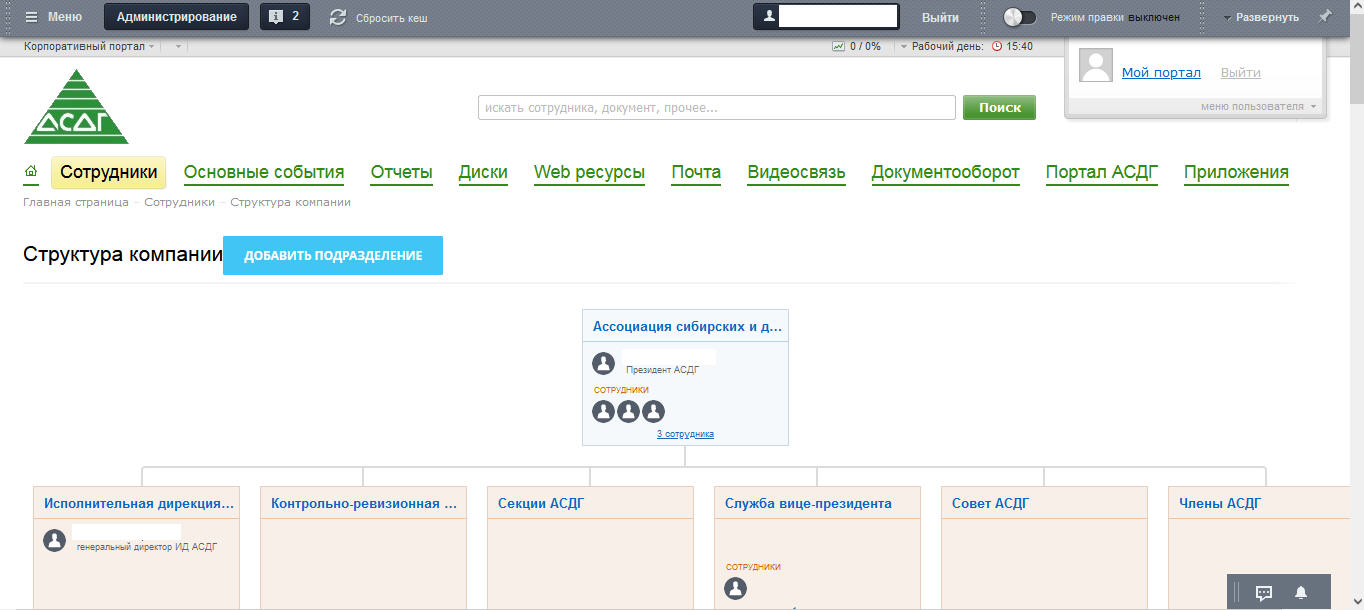The height and width of the screenshot is (610, 1364).
Task: Click the clock icon at 15:40
Action: pyautogui.click(x=997, y=46)
